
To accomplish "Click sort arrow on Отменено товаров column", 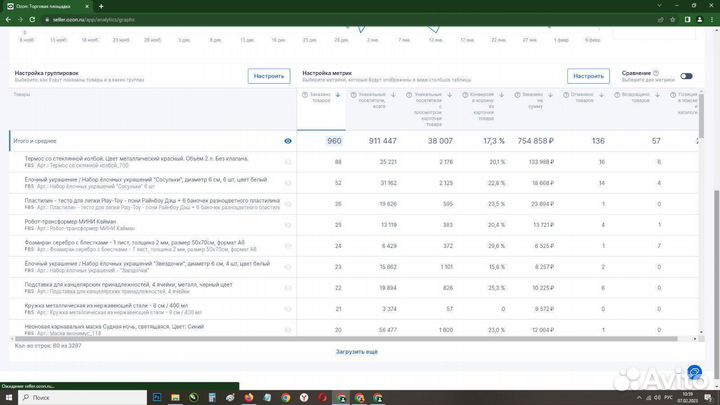I will point(601,95).
